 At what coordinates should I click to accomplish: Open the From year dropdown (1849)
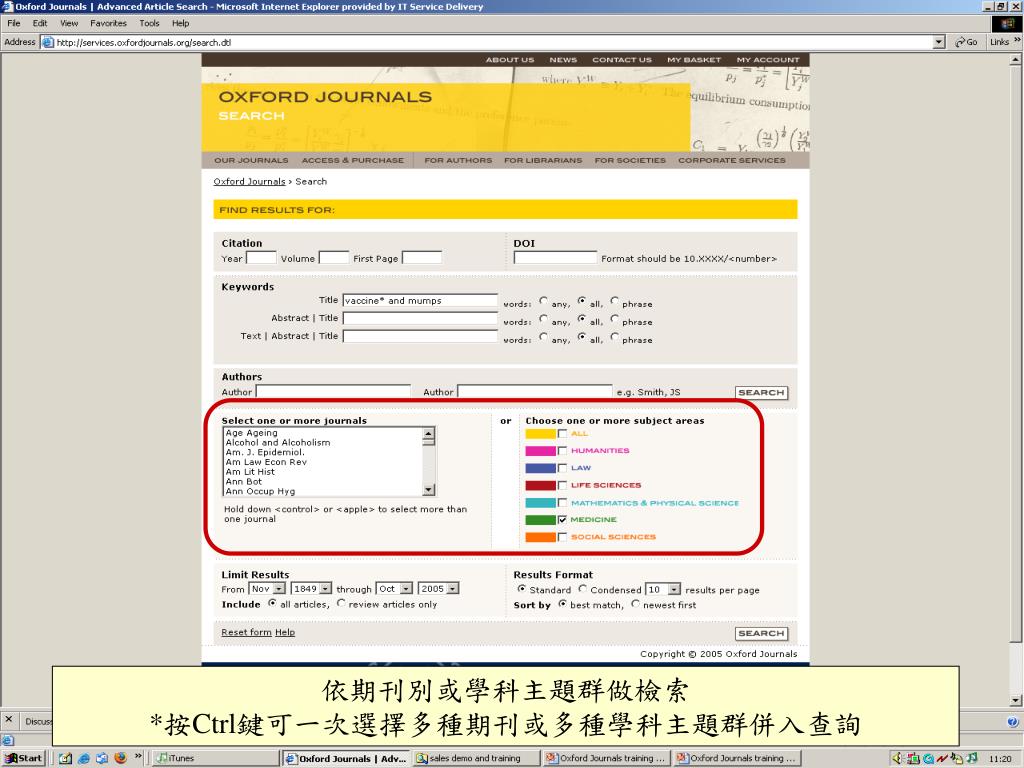(x=311, y=589)
